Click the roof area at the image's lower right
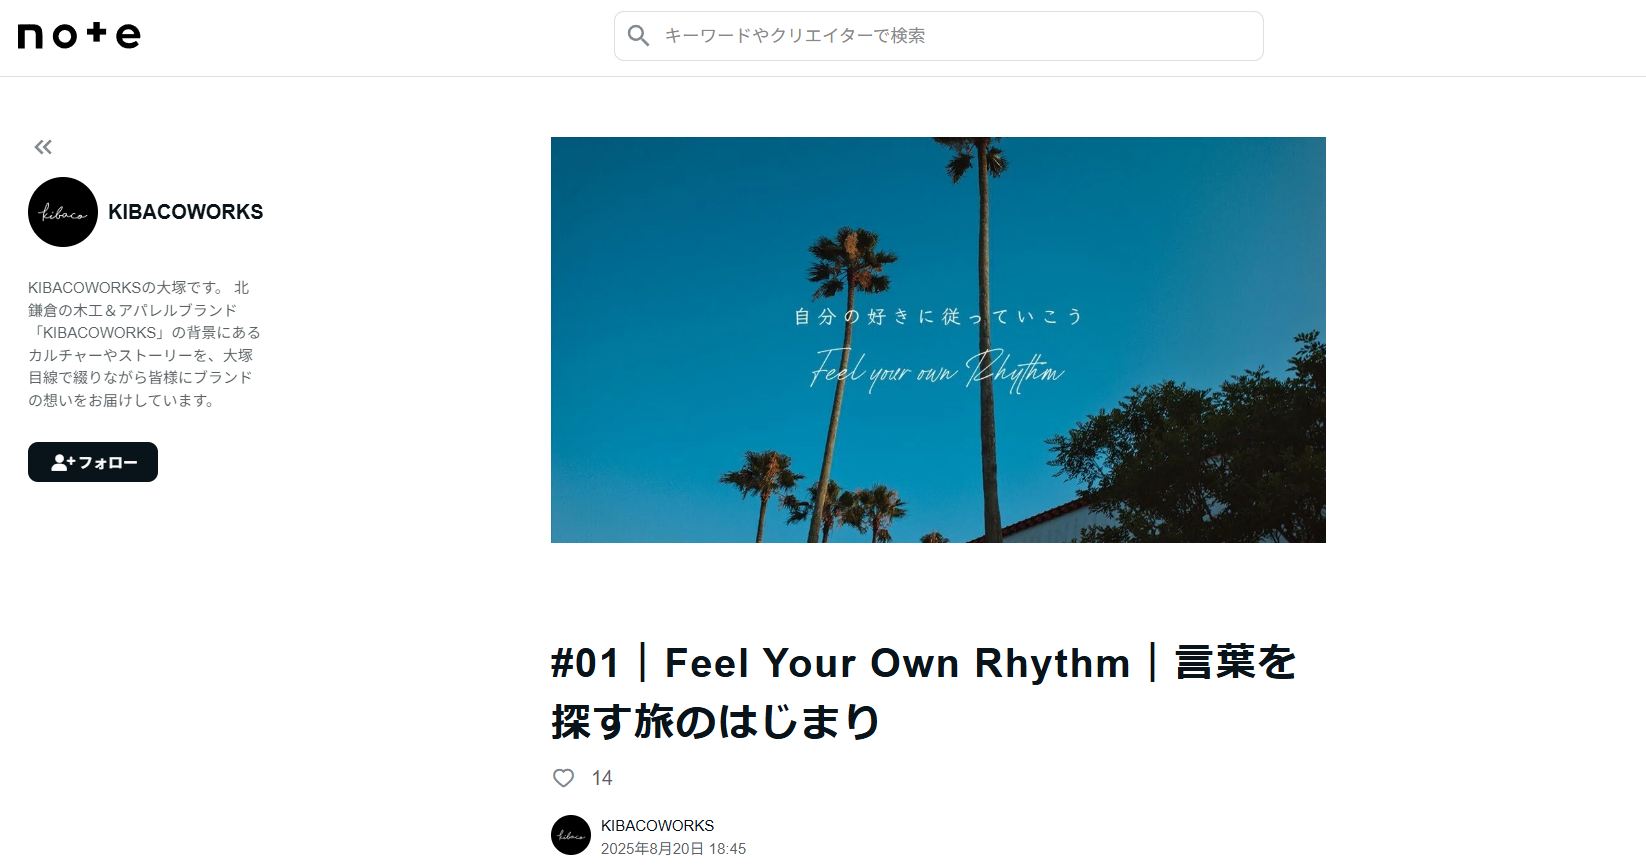This screenshot has height=867, width=1646. pos(1060,519)
